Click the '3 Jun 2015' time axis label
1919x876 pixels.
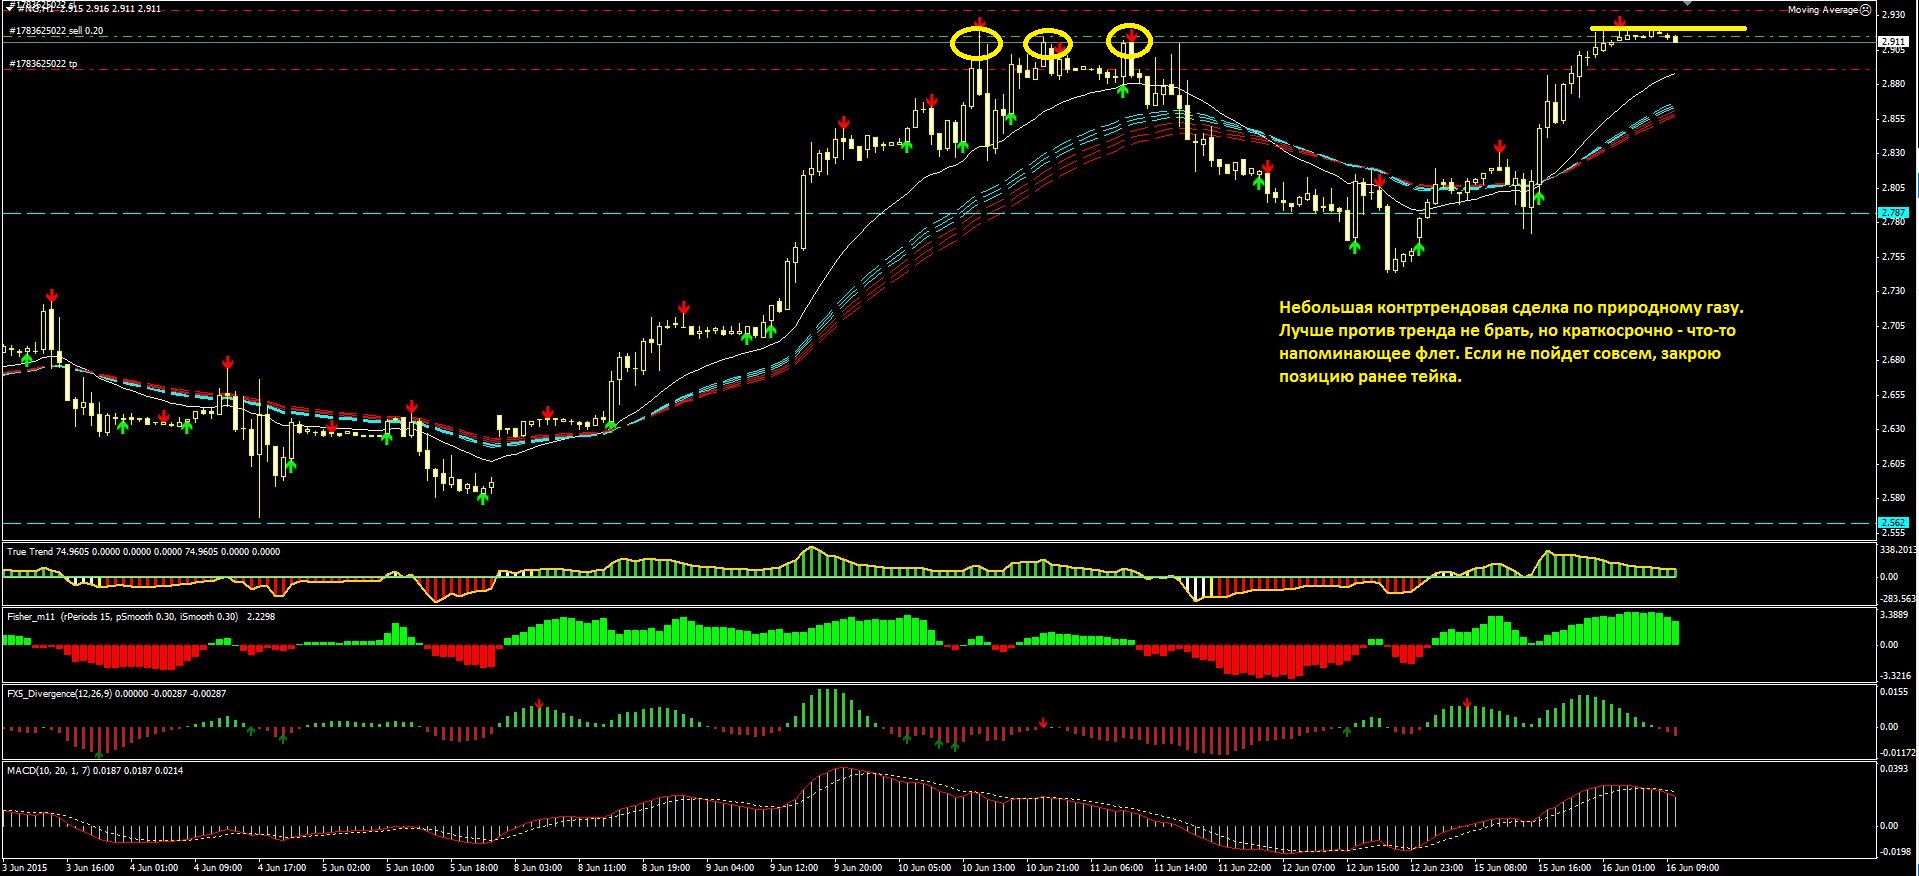pyautogui.click(x=26, y=868)
